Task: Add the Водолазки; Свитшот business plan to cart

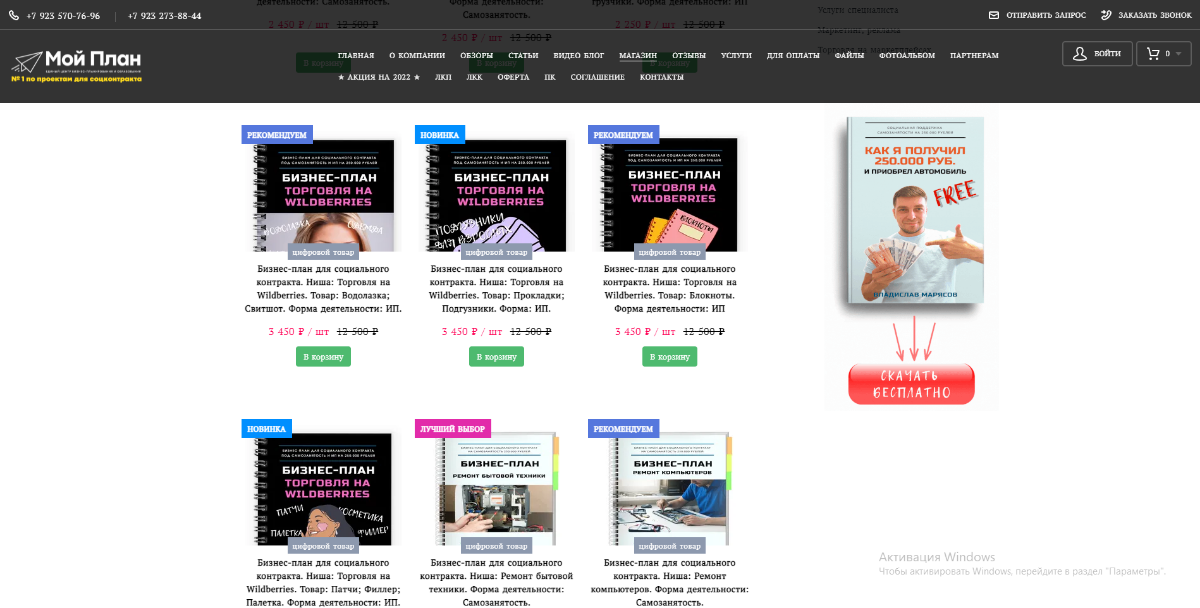Action: point(323,356)
